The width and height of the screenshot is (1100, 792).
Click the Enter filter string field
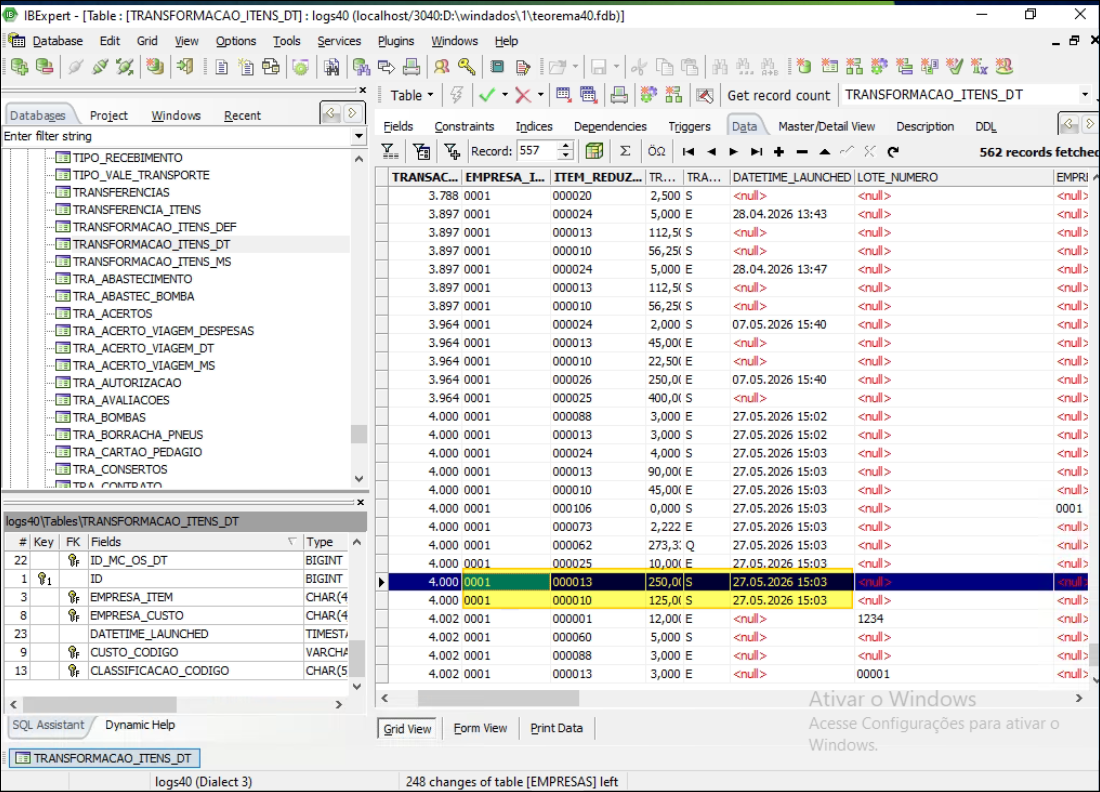(177, 136)
